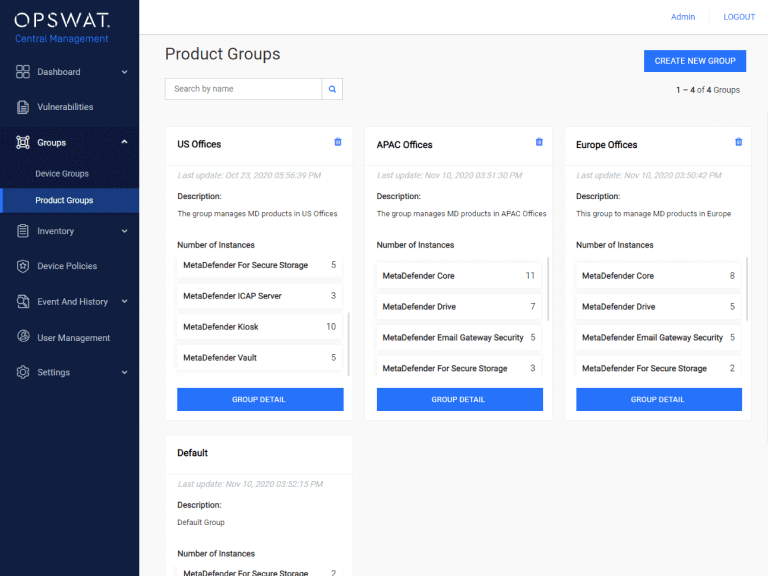
Task: Select MetaDefender Vault row in US Offices
Action: coord(260,358)
